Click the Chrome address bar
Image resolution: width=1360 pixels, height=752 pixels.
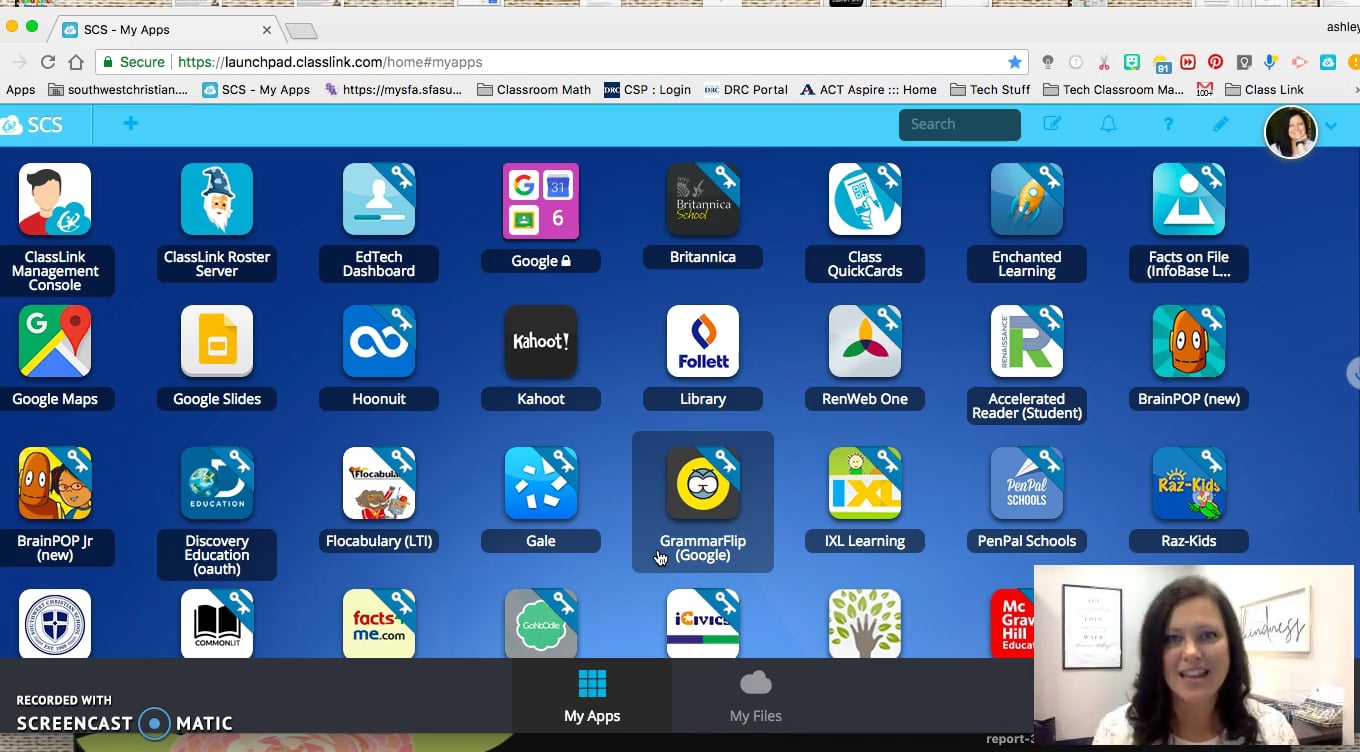pyautogui.click(x=560, y=62)
